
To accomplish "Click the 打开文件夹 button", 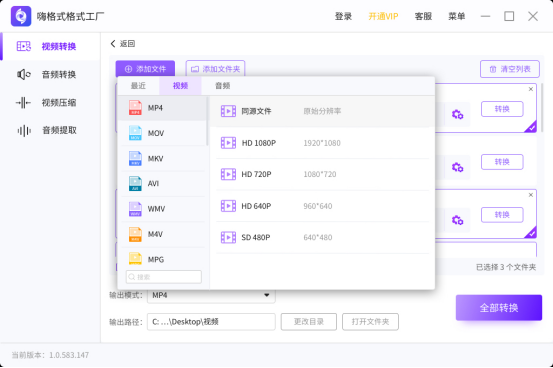I will (370, 322).
